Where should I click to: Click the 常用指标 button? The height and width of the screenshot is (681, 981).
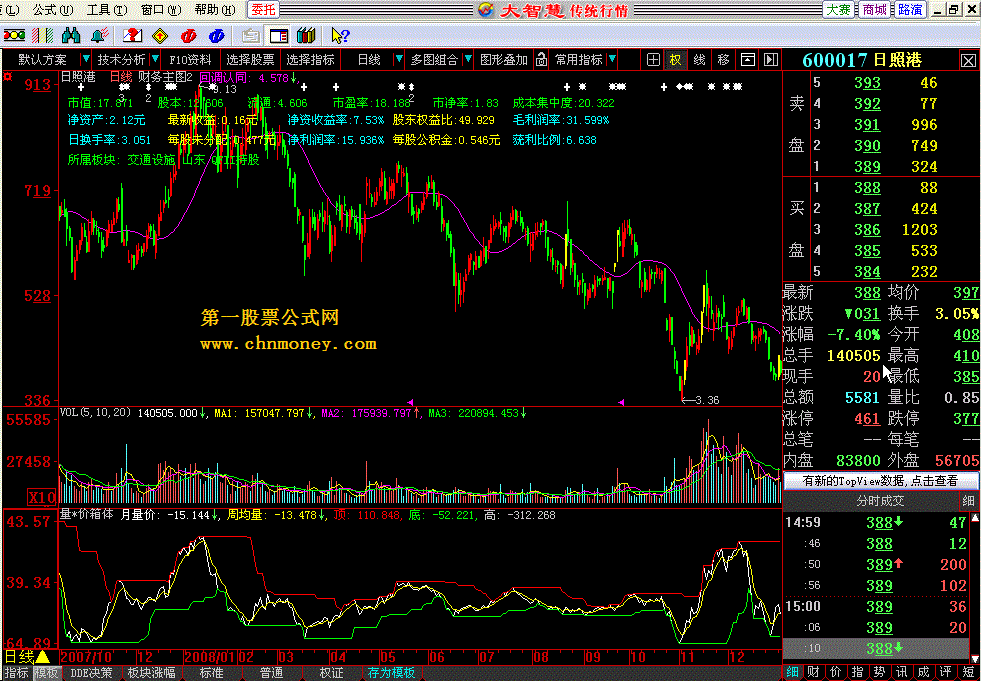tap(579, 60)
